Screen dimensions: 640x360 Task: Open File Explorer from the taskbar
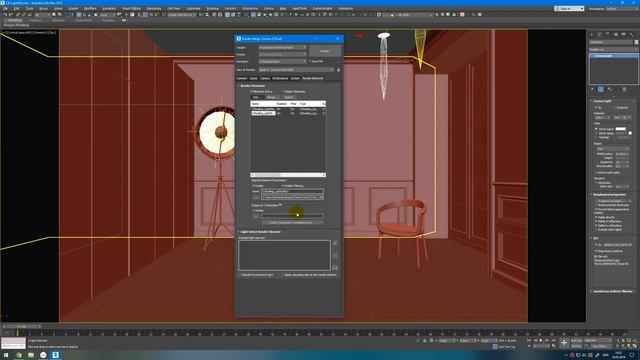pos(31,355)
